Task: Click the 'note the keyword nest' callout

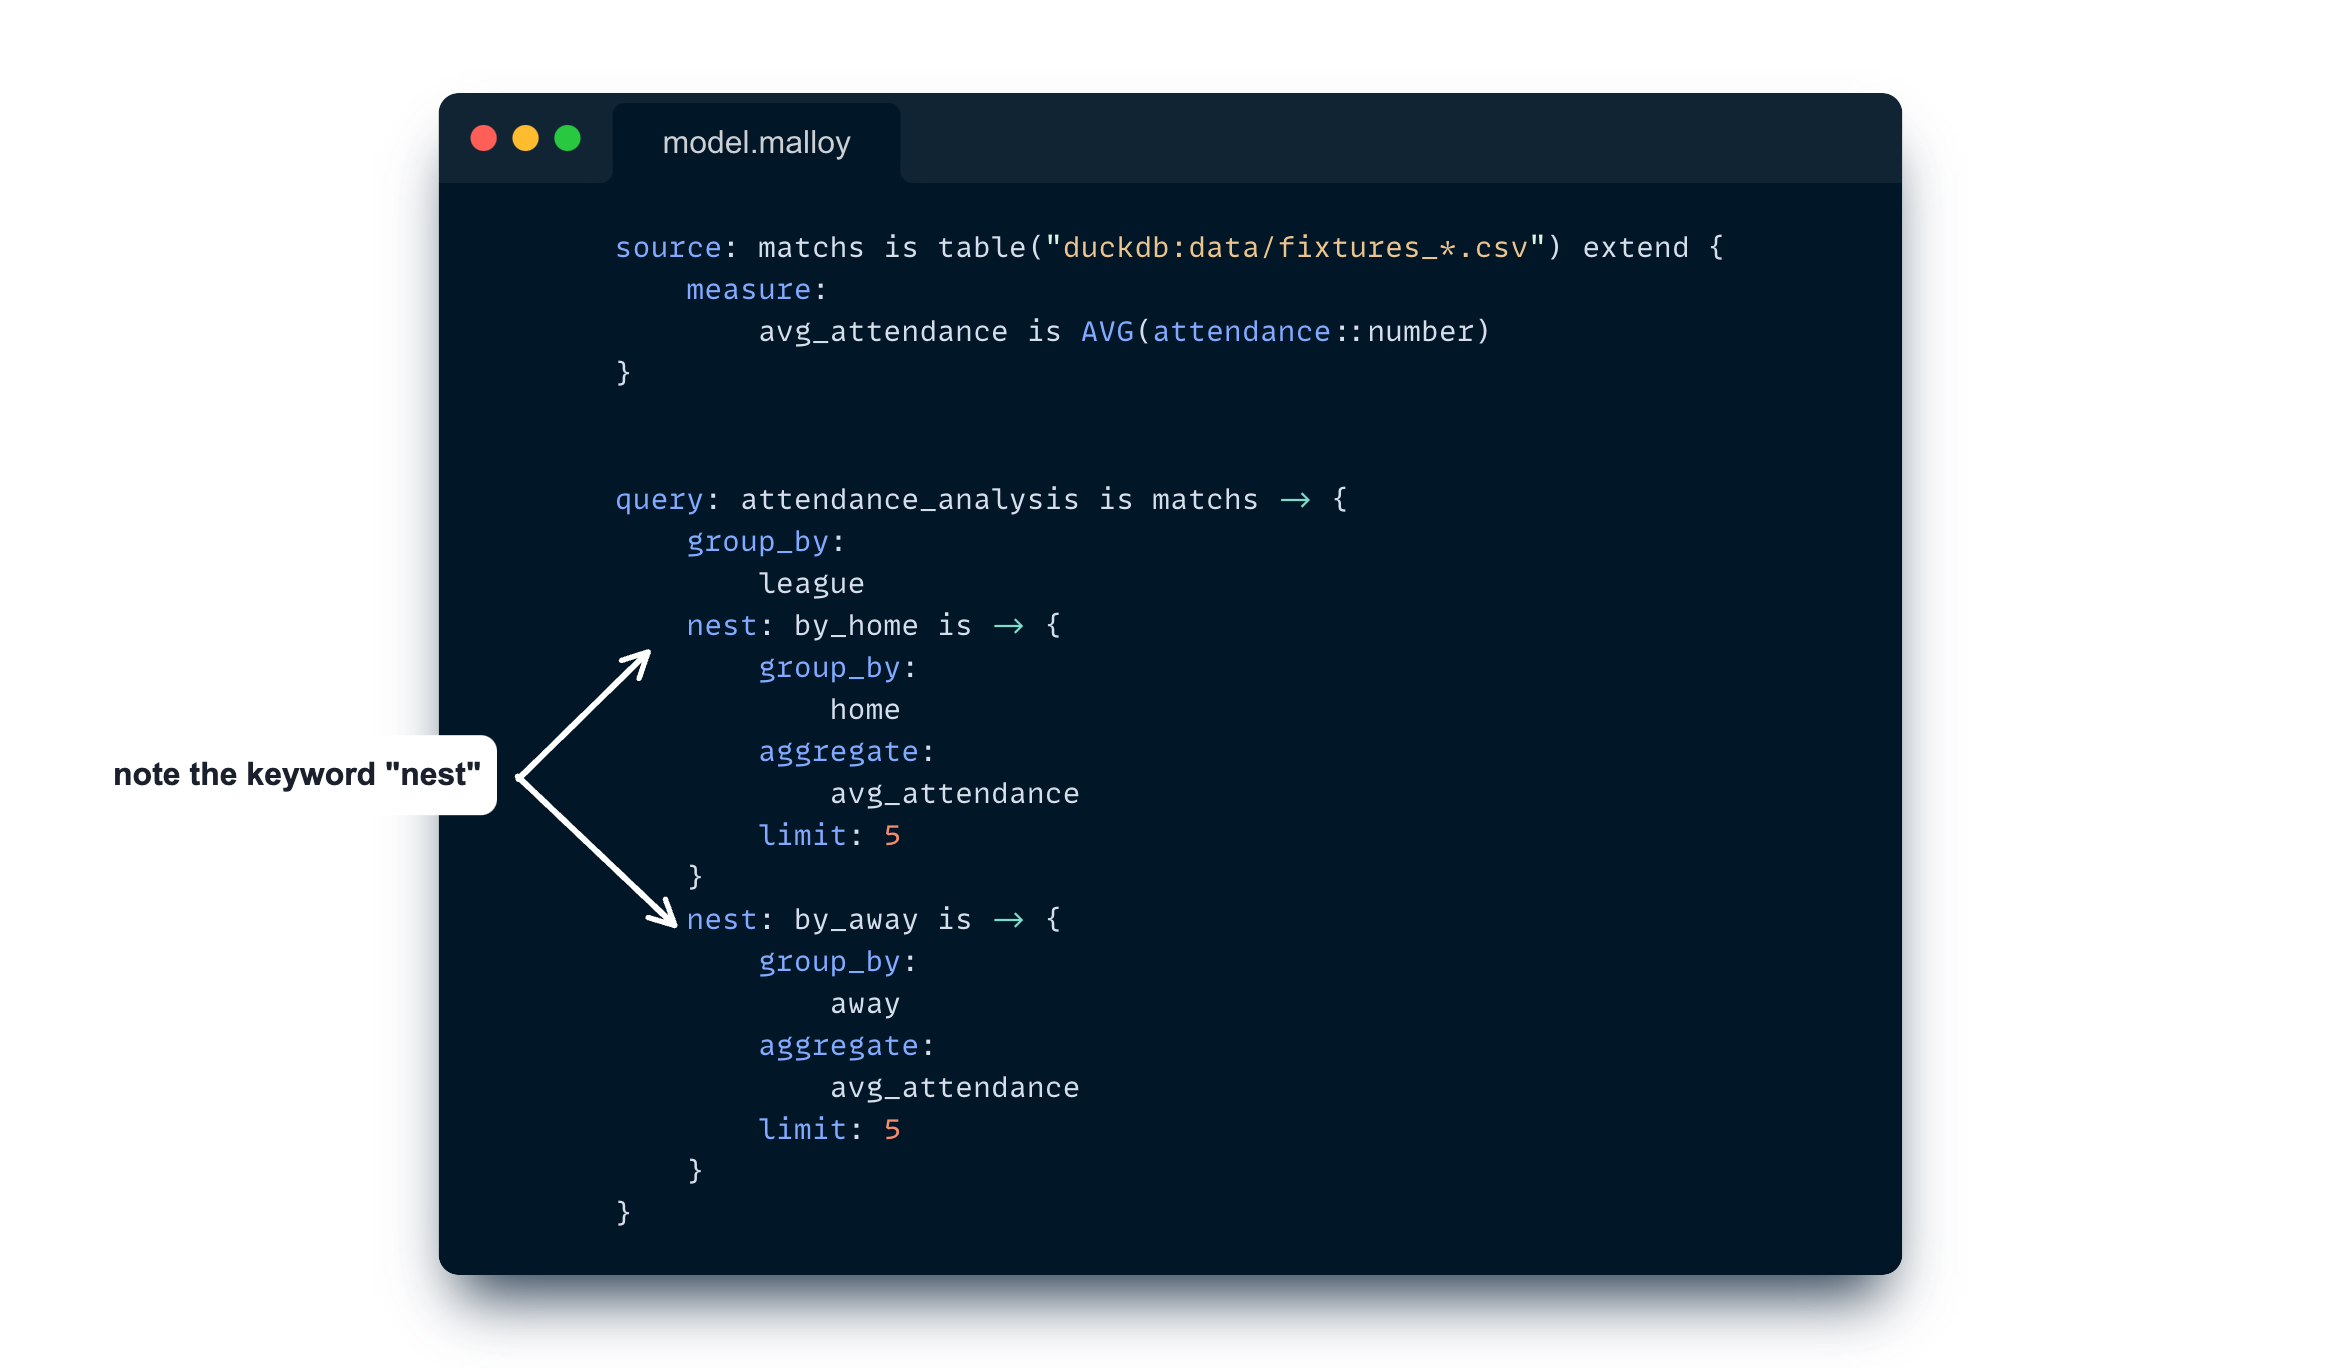Action: point(297,775)
